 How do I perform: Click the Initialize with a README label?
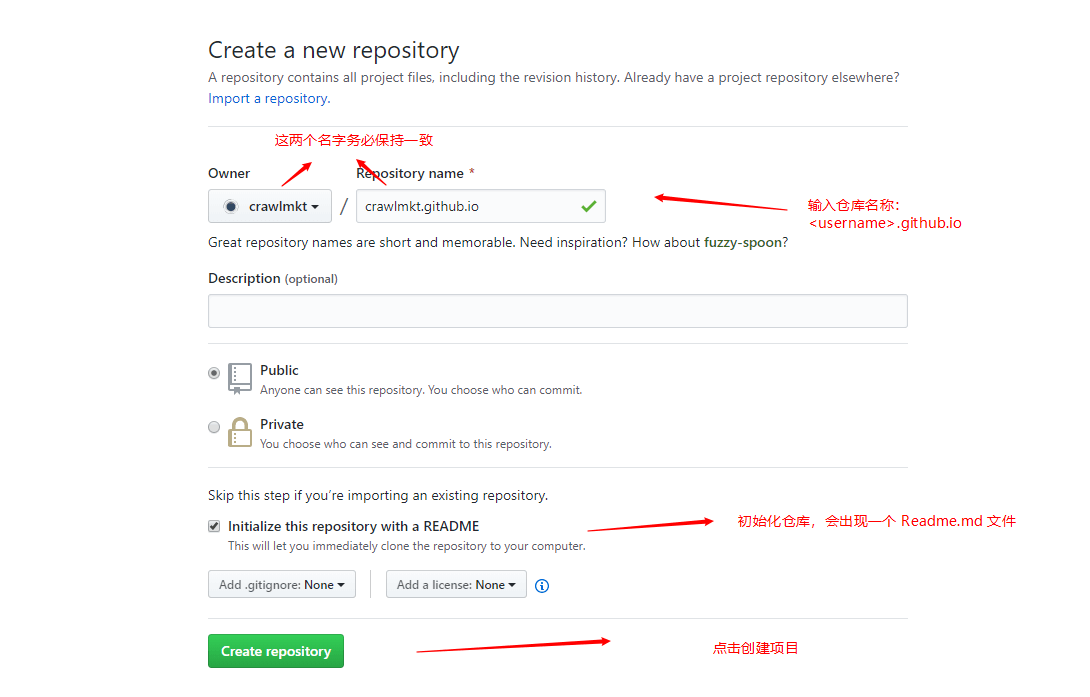click(x=353, y=526)
